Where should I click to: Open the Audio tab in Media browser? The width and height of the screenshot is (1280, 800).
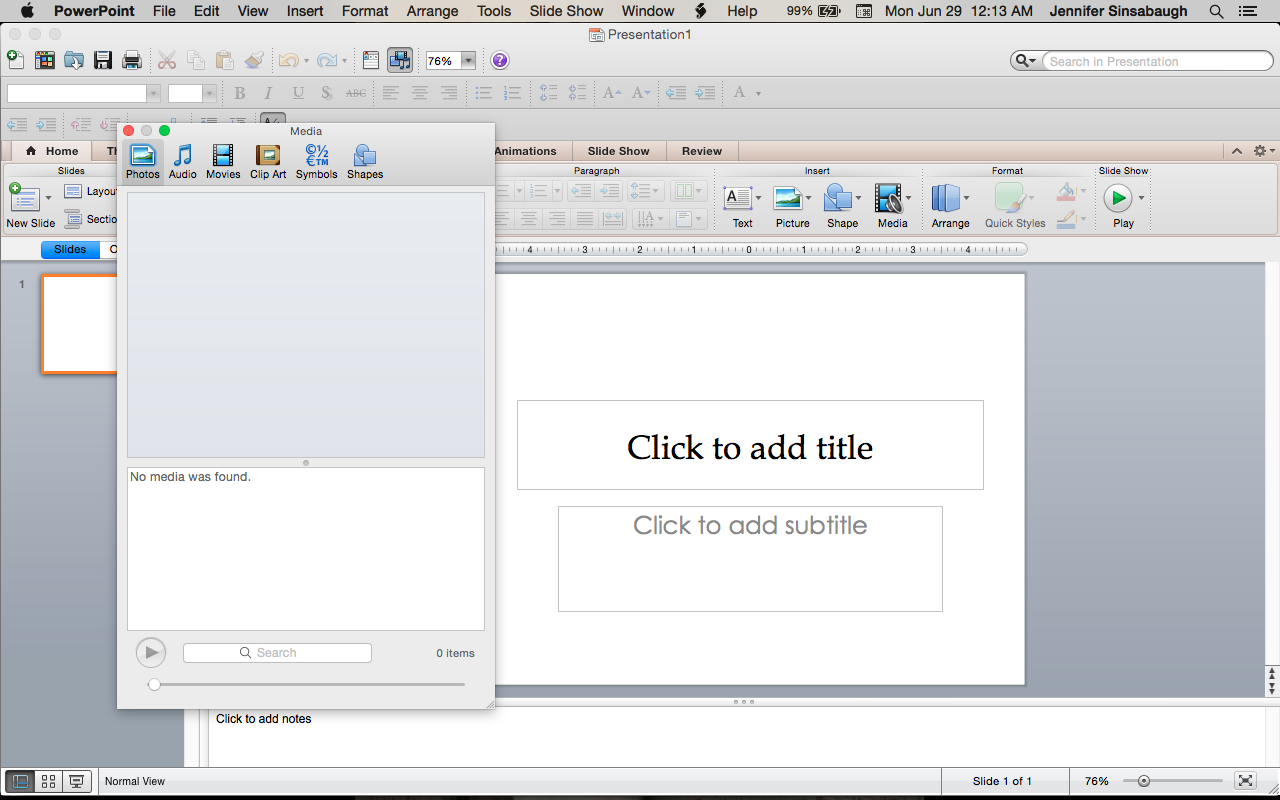[x=183, y=162]
